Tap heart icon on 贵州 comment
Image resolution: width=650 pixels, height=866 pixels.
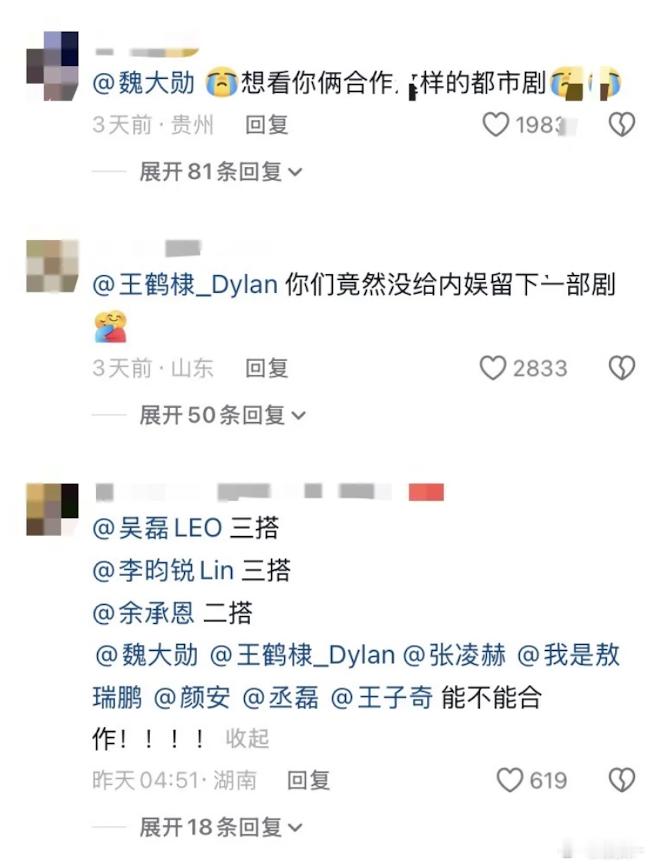(x=495, y=124)
